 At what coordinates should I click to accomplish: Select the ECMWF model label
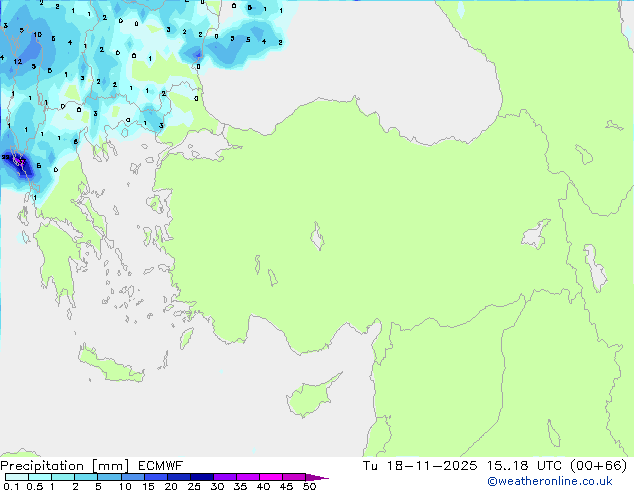[x=161, y=466]
